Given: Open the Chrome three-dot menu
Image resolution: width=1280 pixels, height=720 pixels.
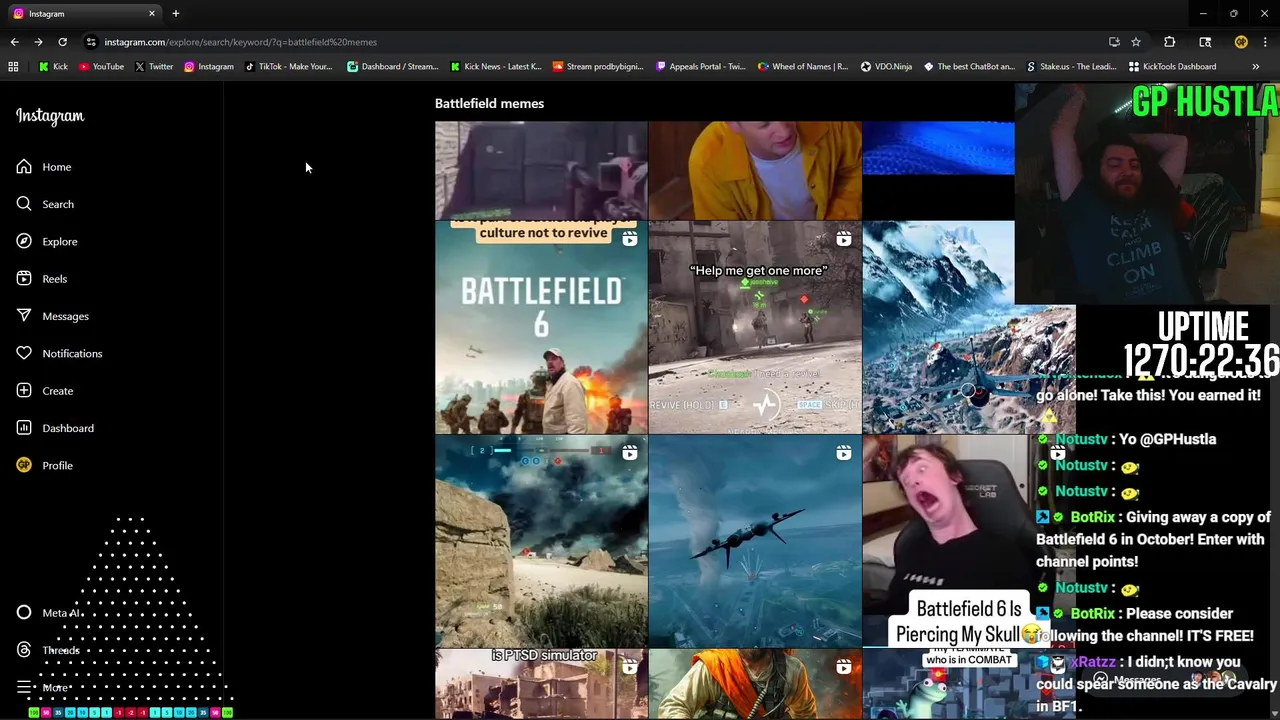Looking at the screenshot, I should [x=1266, y=42].
